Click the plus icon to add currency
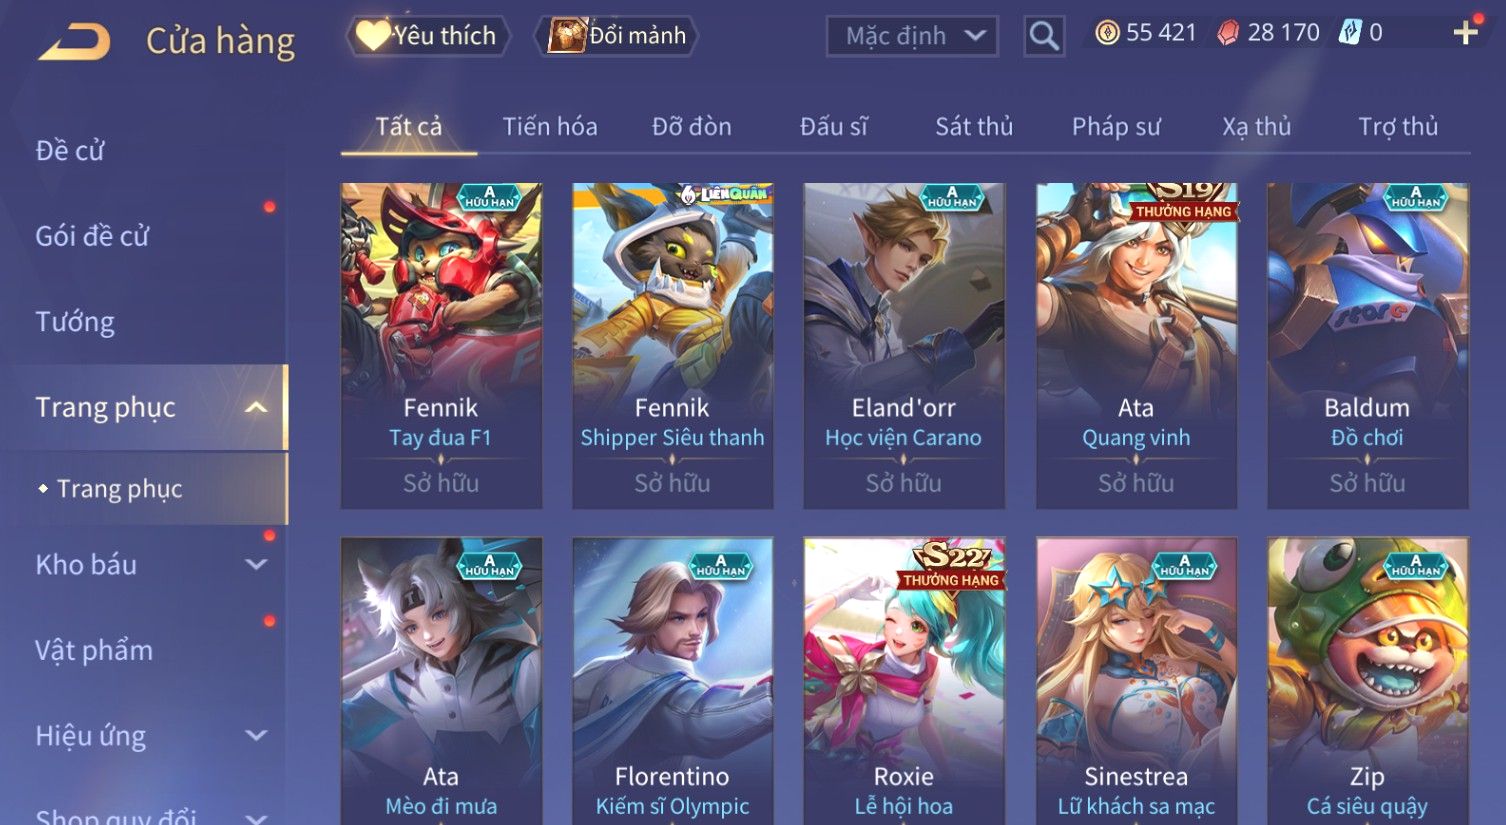The width and height of the screenshot is (1506, 825). [x=1465, y=33]
